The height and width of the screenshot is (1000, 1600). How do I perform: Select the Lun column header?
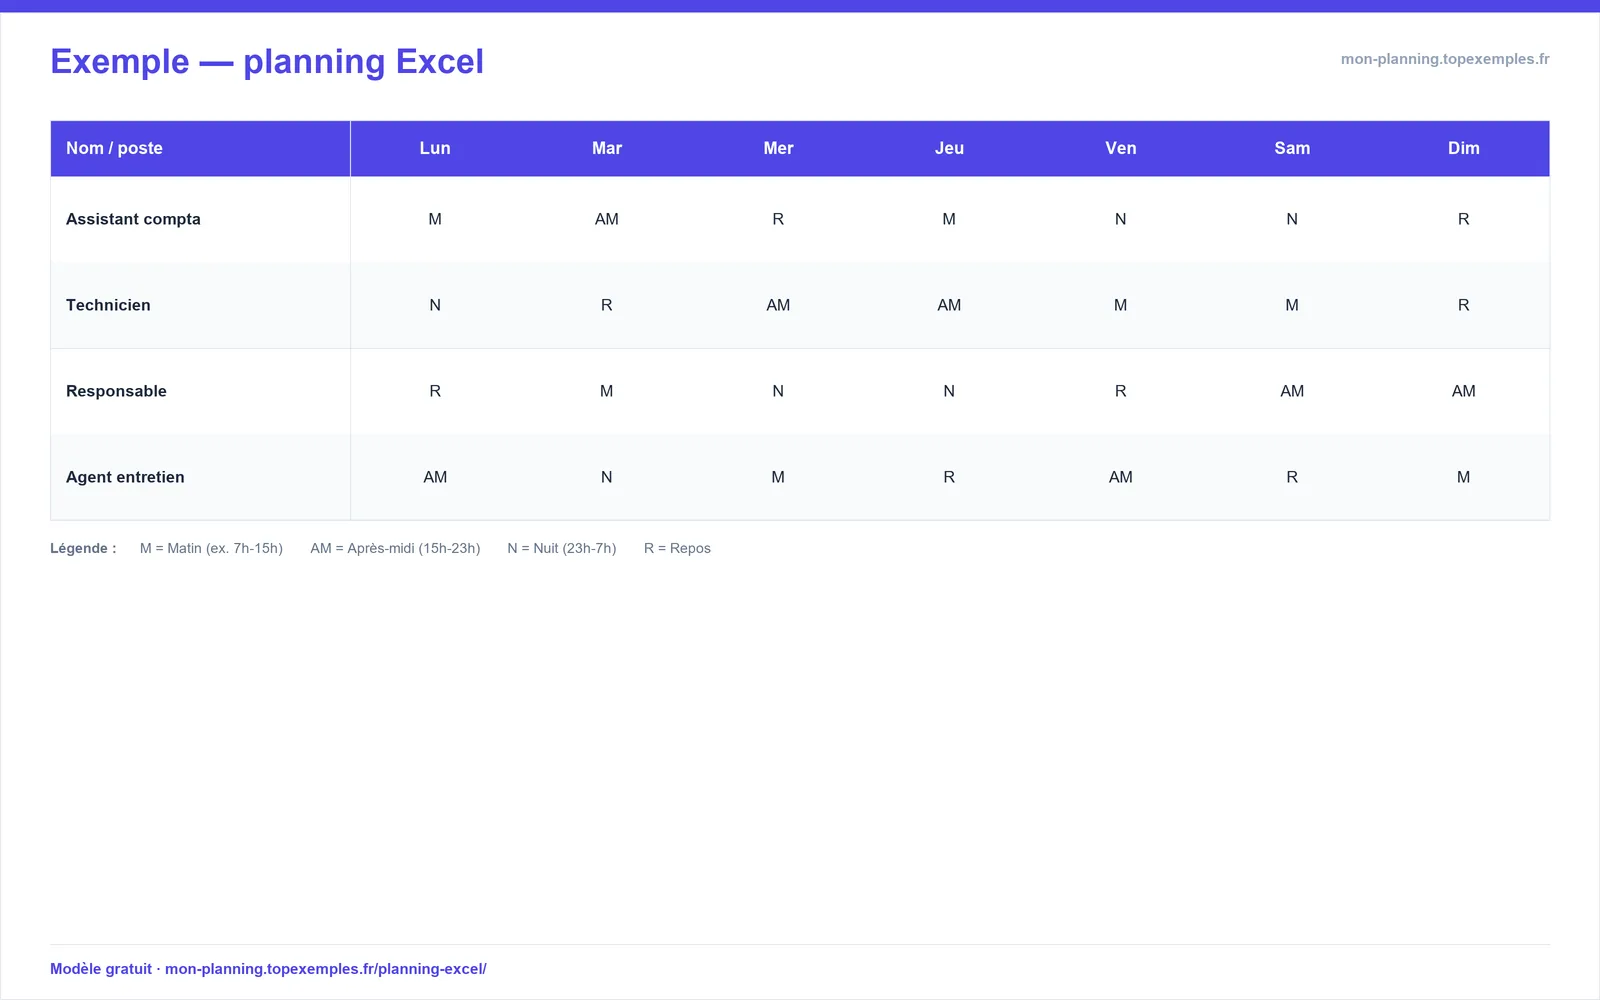coord(435,148)
